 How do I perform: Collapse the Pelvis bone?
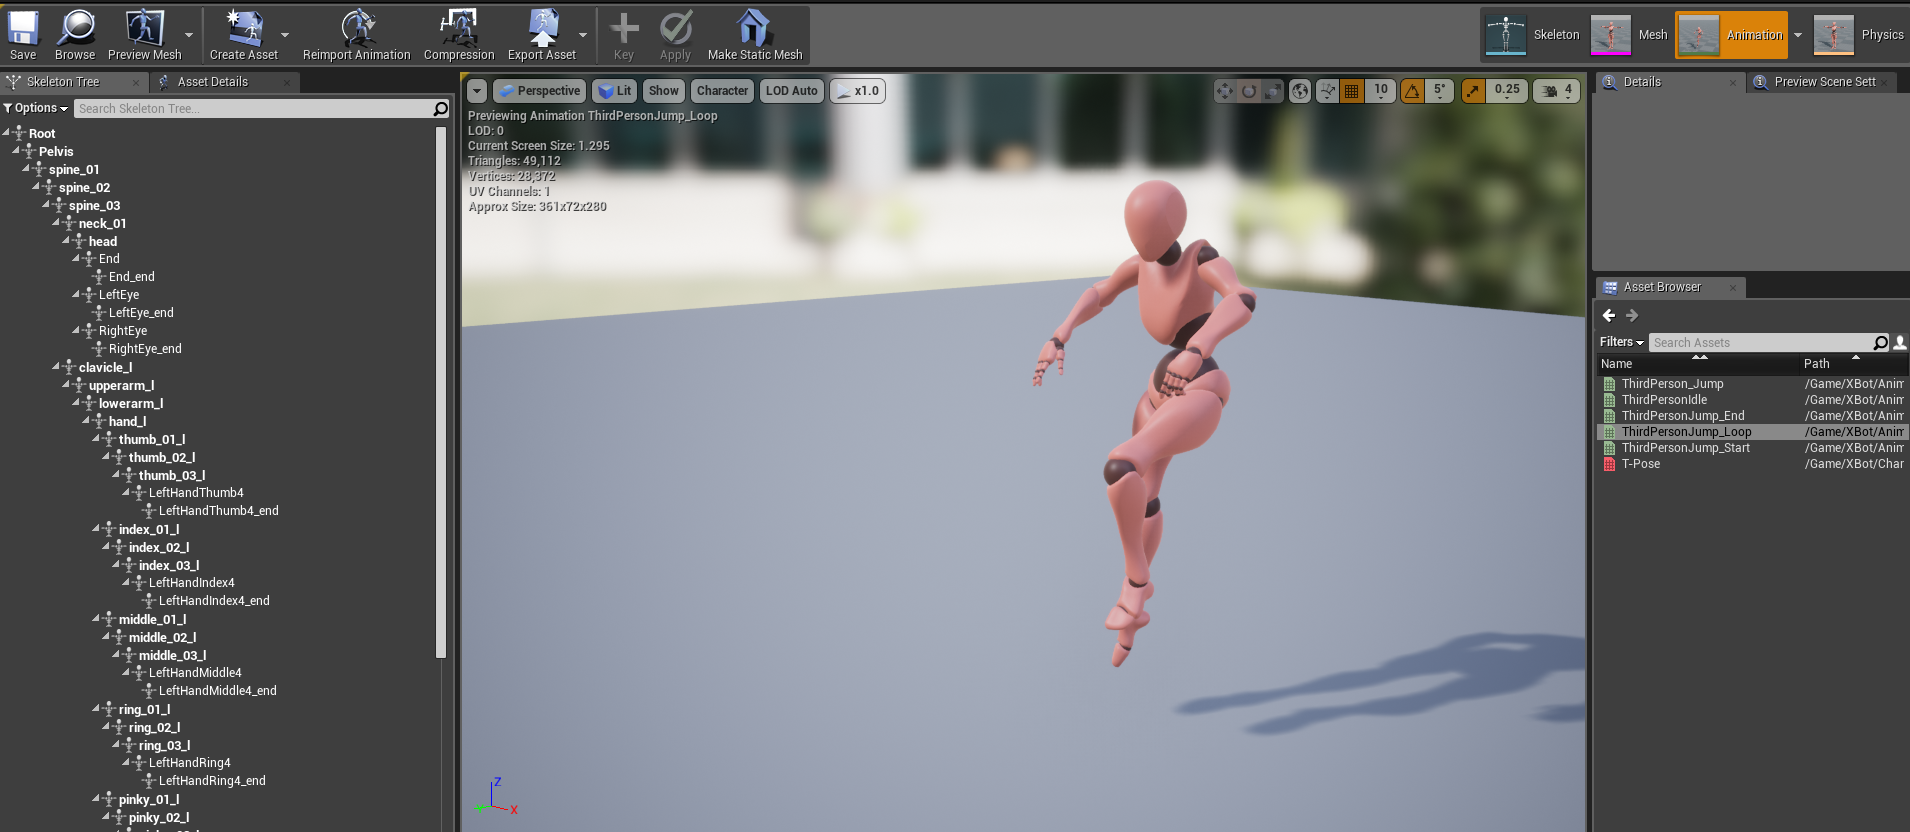click(17, 150)
